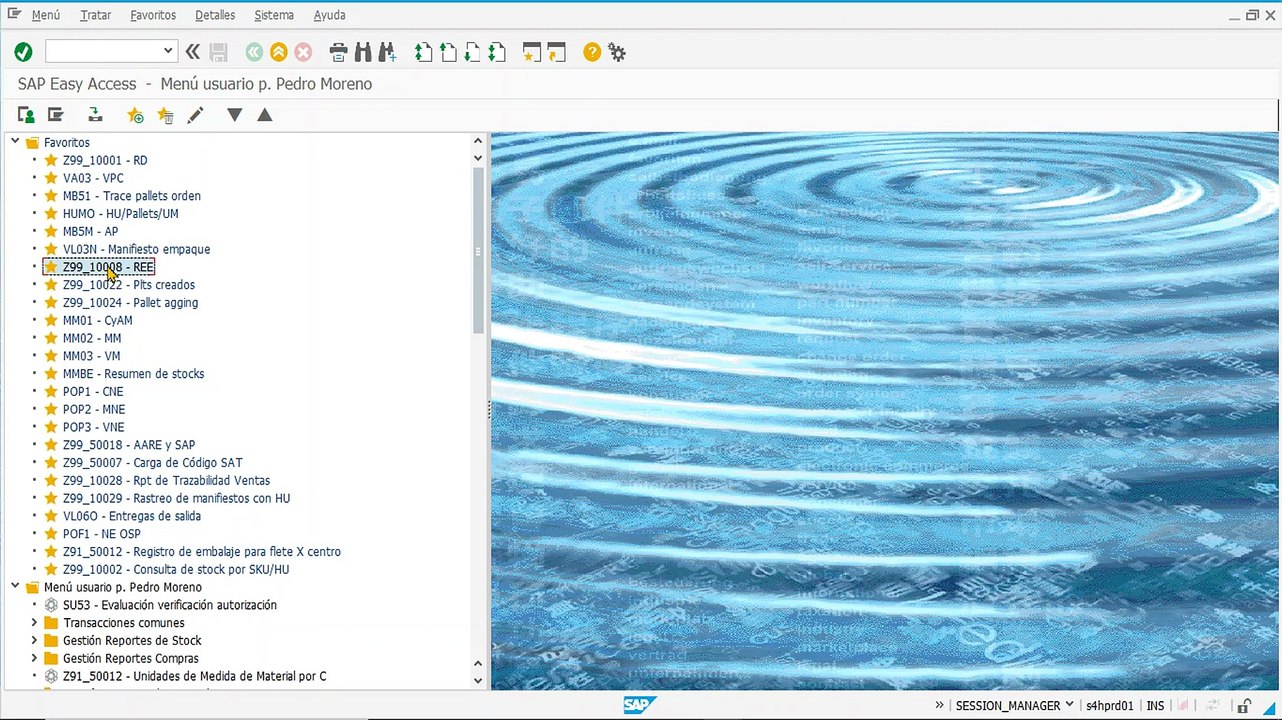1282x720 pixels.
Task: Click the Print icon
Action: point(339,52)
